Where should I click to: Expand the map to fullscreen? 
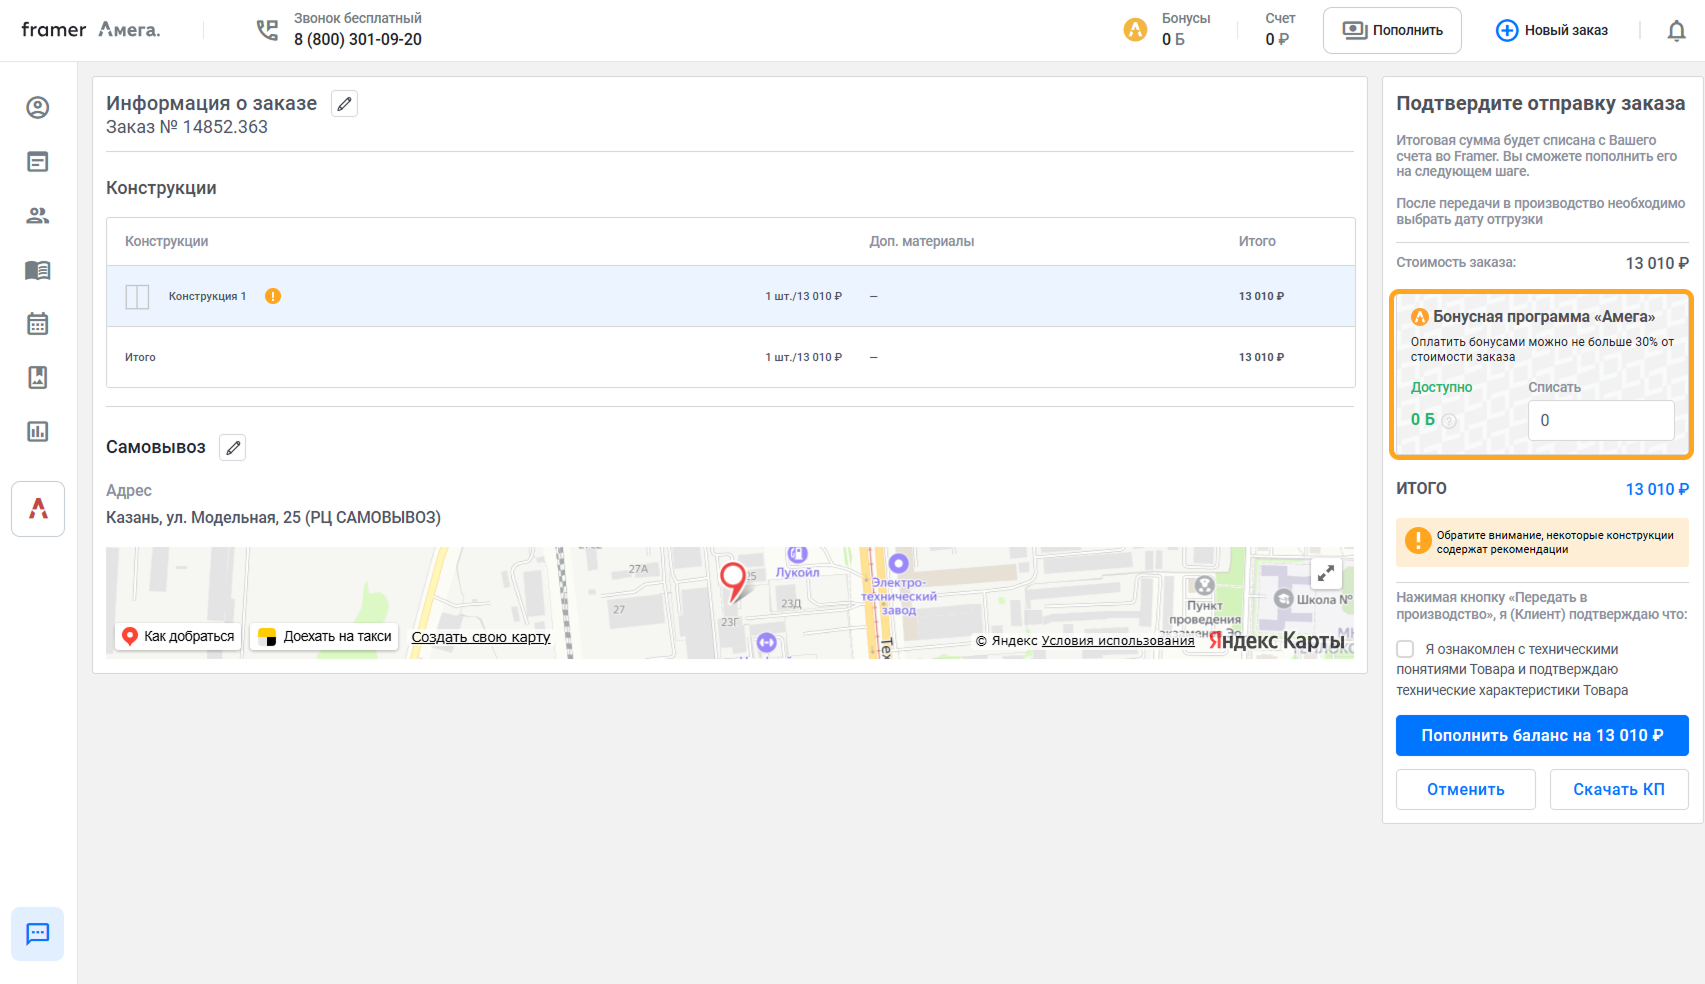(x=1325, y=573)
